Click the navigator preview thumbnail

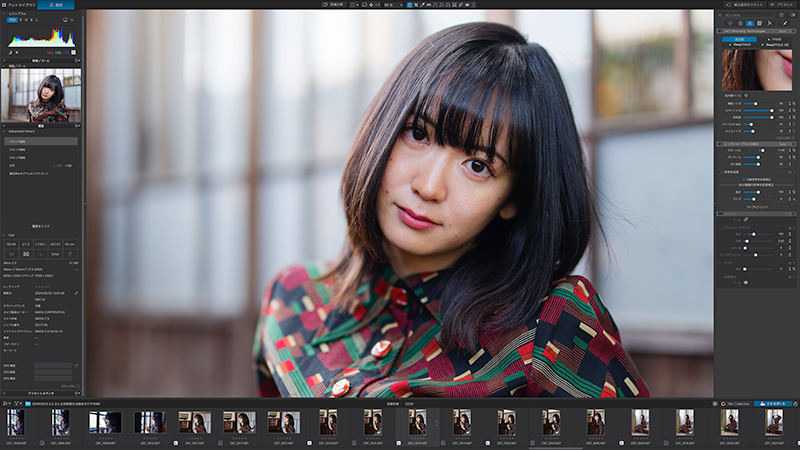tap(41, 95)
